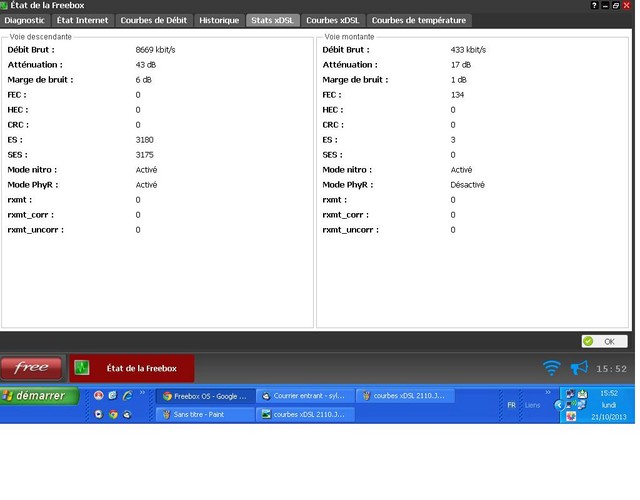The width and height of the screenshot is (640, 500).
Task: Open the démarrer start menu
Action: [40, 396]
